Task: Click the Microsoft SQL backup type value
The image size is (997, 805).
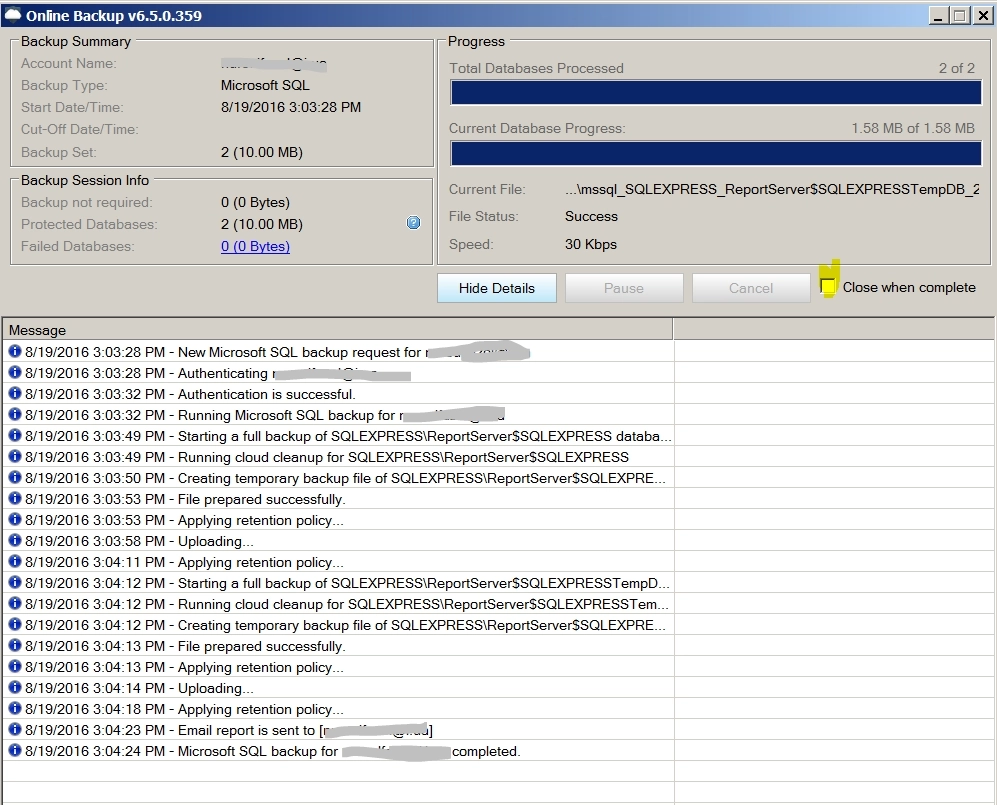Action: [x=265, y=85]
